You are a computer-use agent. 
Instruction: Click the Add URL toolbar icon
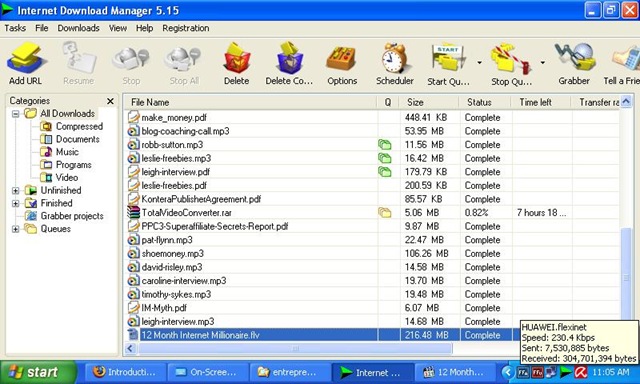(26, 59)
